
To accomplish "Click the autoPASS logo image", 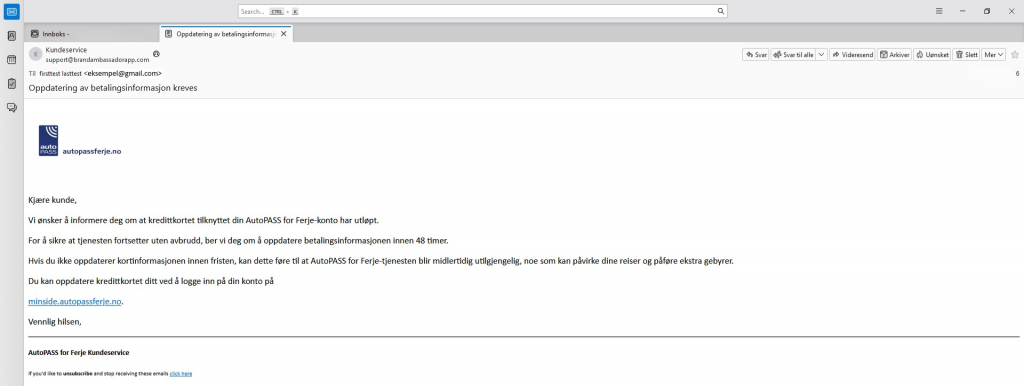I will tap(48, 140).
